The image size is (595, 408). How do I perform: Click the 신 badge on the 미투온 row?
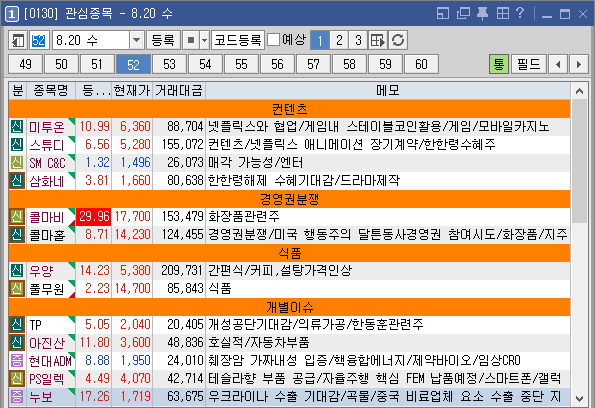coord(17,126)
